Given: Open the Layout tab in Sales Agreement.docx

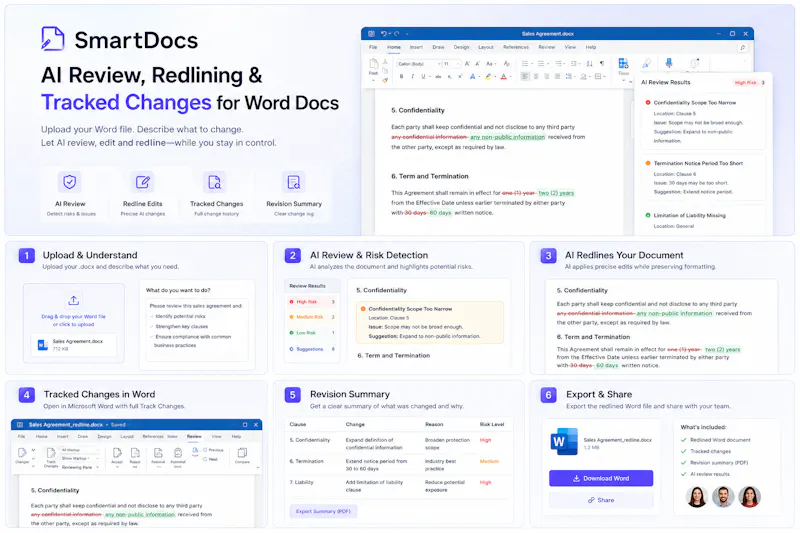Looking at the screenshot, I should 486,47.
